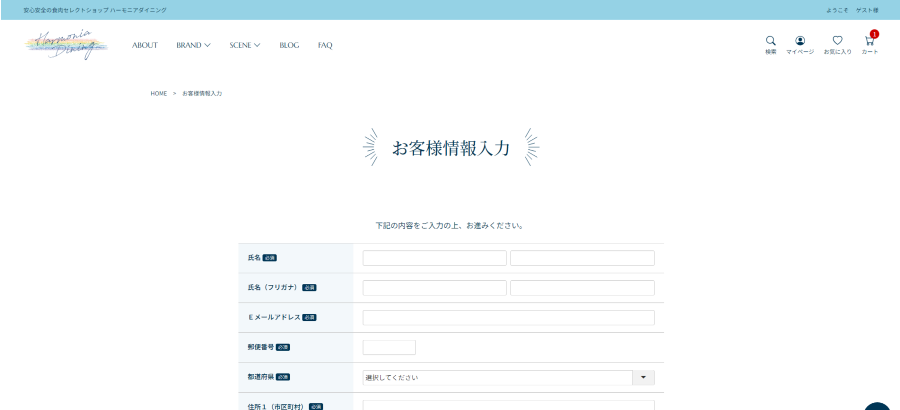
Task: Click the ゲスト様 text in top bar
Action: pyautogui.click(x=867, y=10)
